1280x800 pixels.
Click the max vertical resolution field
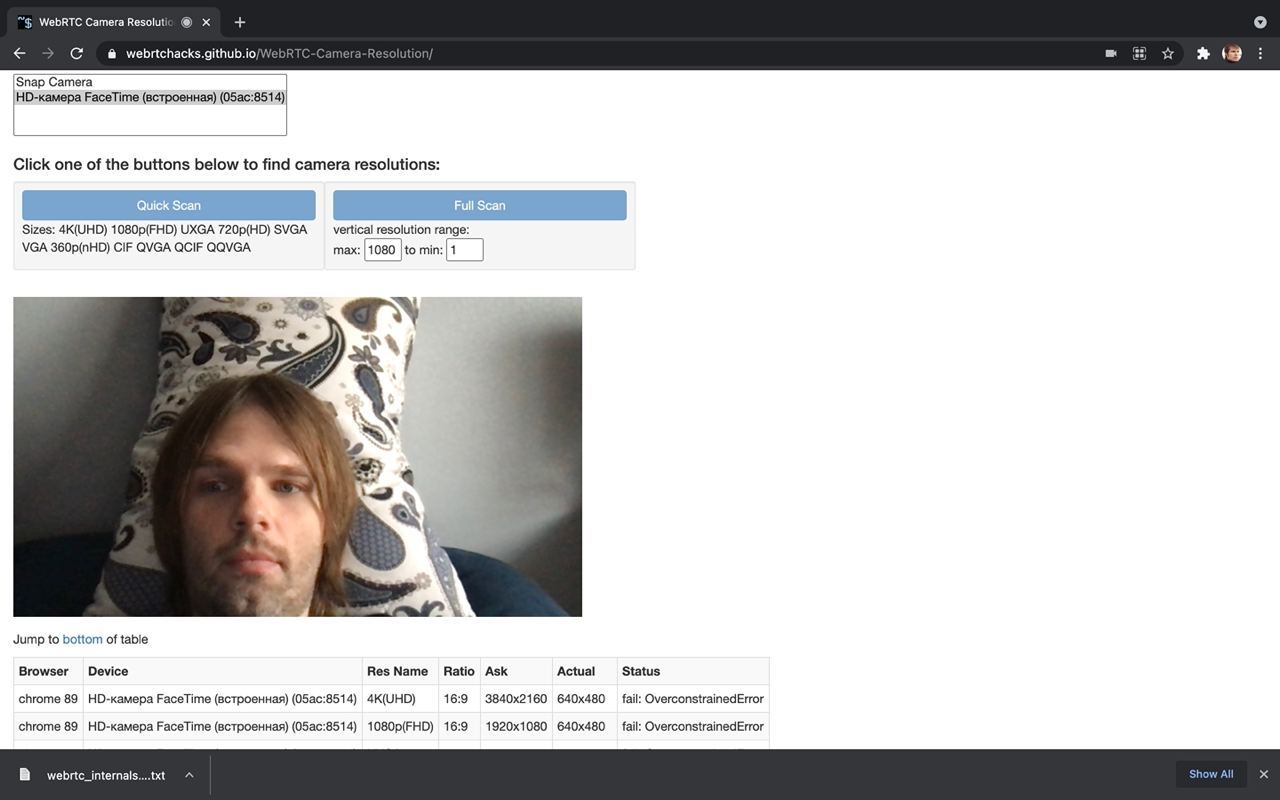coord(383,250)
